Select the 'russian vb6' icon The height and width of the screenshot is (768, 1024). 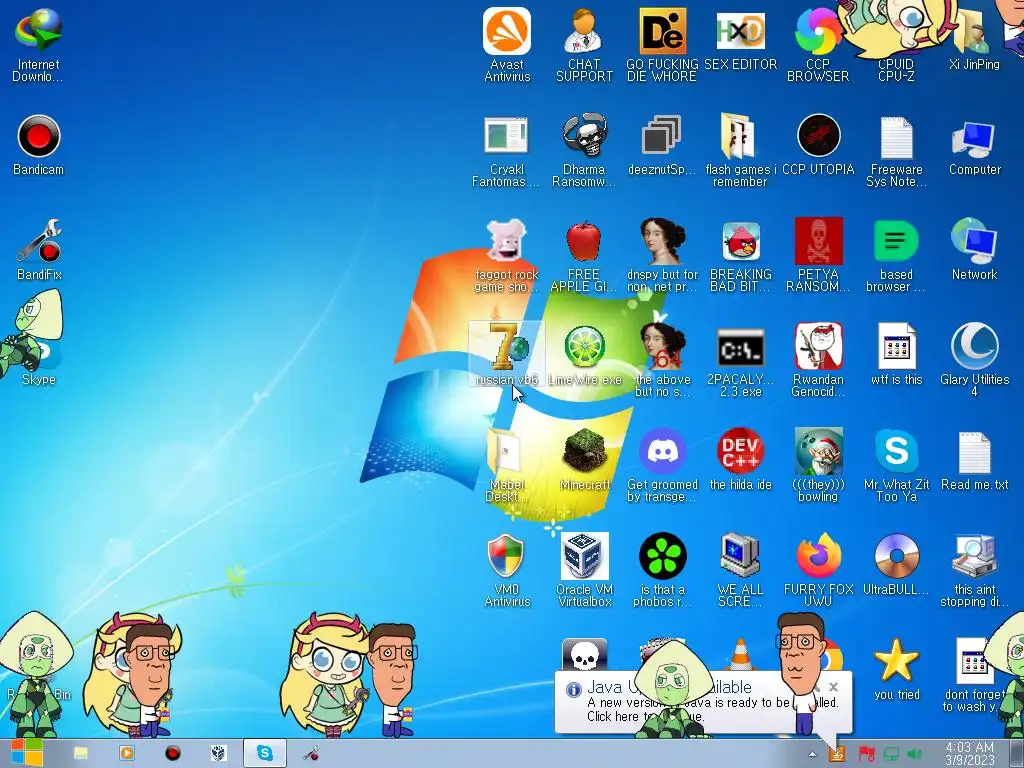[x=506, y=354]
